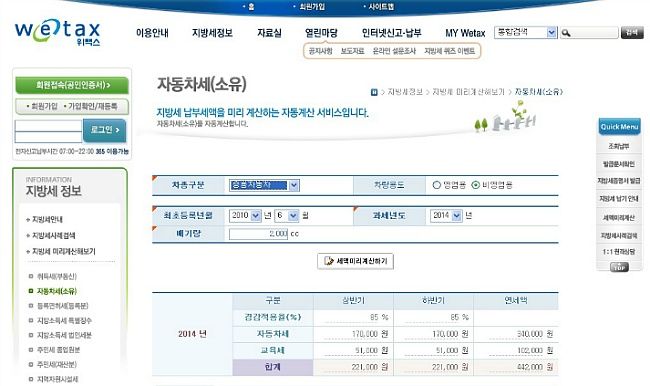Click the login ID input field
This screenshot has height=386, width=650.
point(49,126)
